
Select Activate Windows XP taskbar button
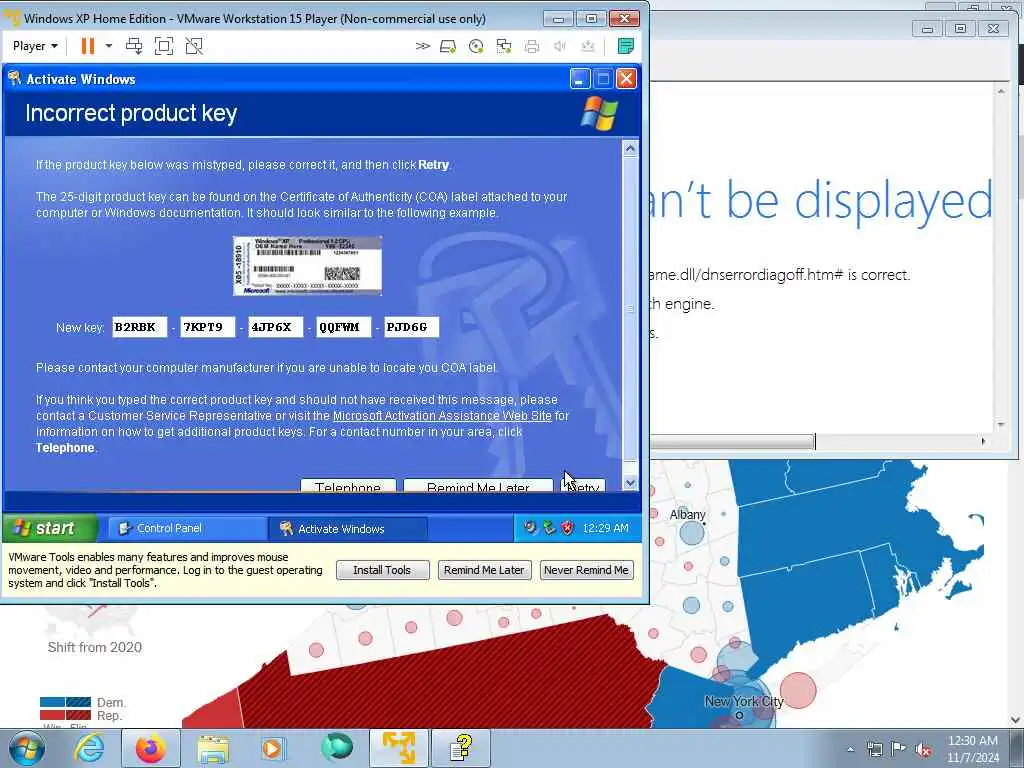click(x=348, y=529)
